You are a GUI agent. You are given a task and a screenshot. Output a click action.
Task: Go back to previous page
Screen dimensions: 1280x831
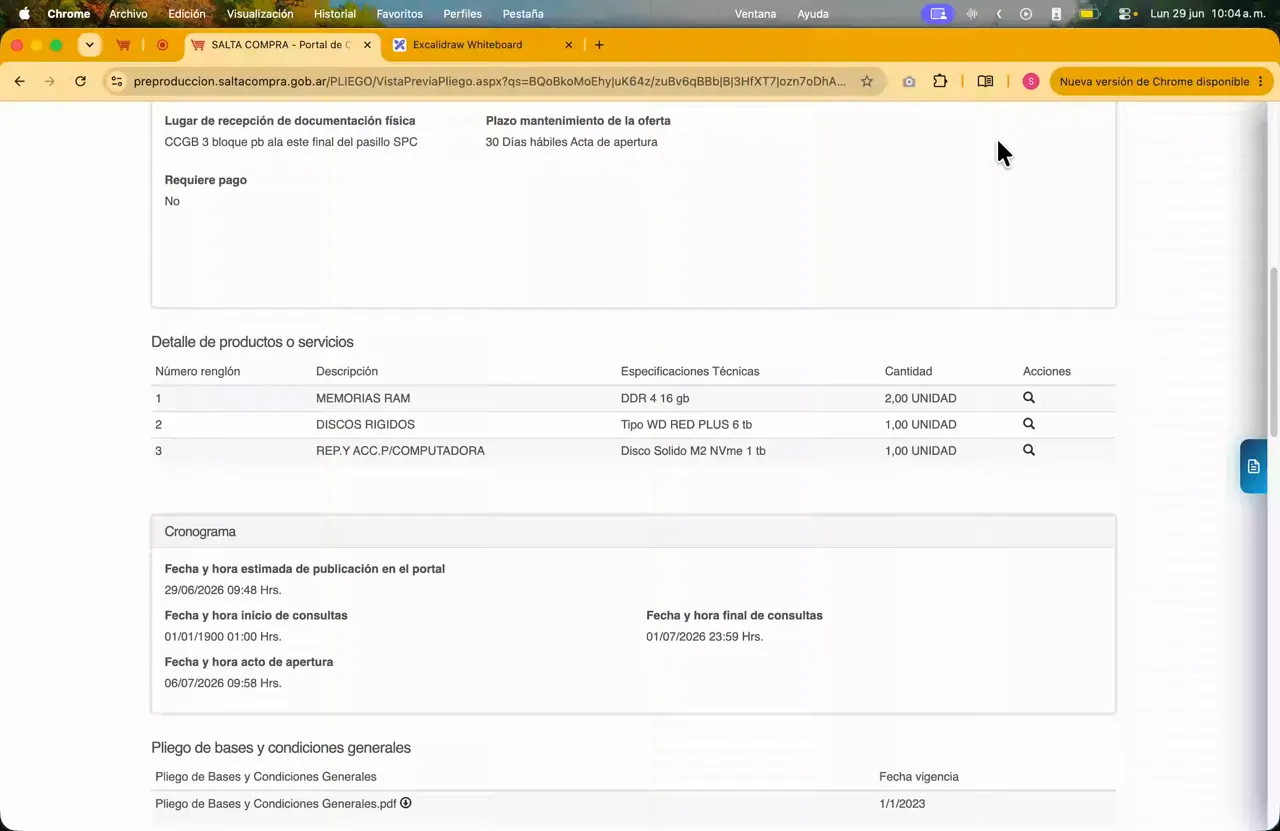[x=19, y=81]
